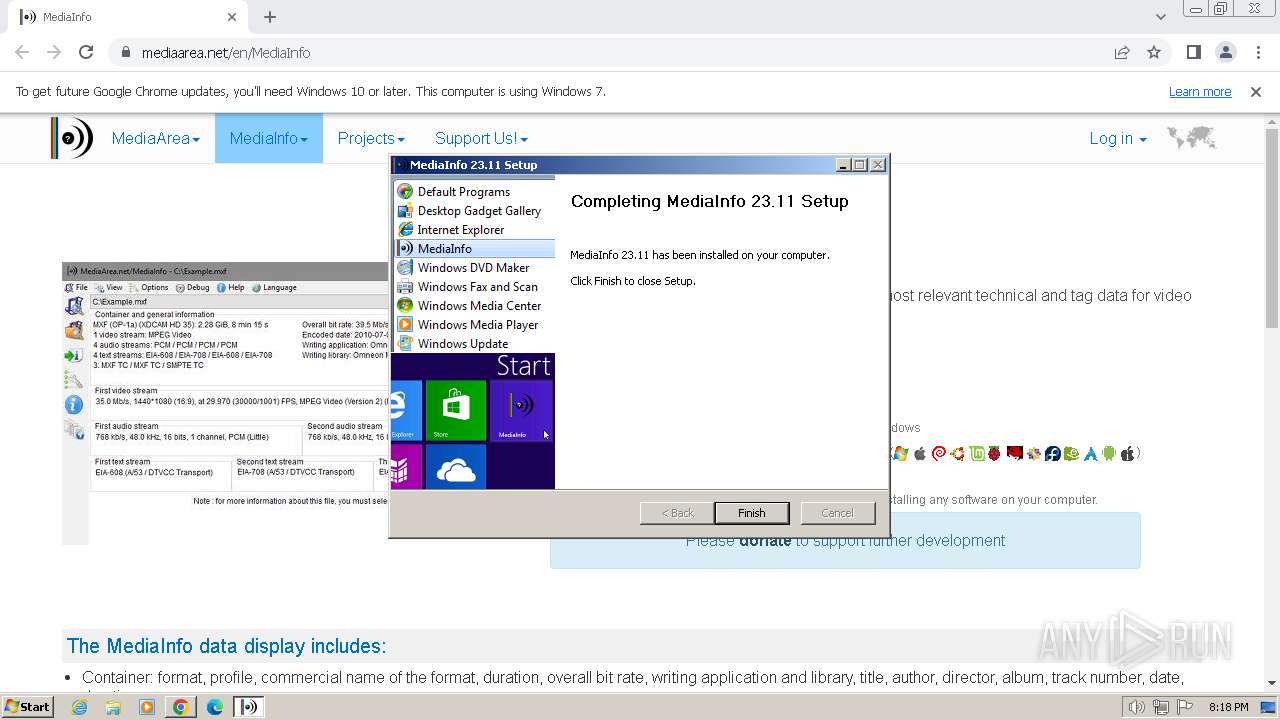The height and width of the screenshot is (720, 1280).
Task: Click the share page icon in the address bar
Action: pos(1122,52)
